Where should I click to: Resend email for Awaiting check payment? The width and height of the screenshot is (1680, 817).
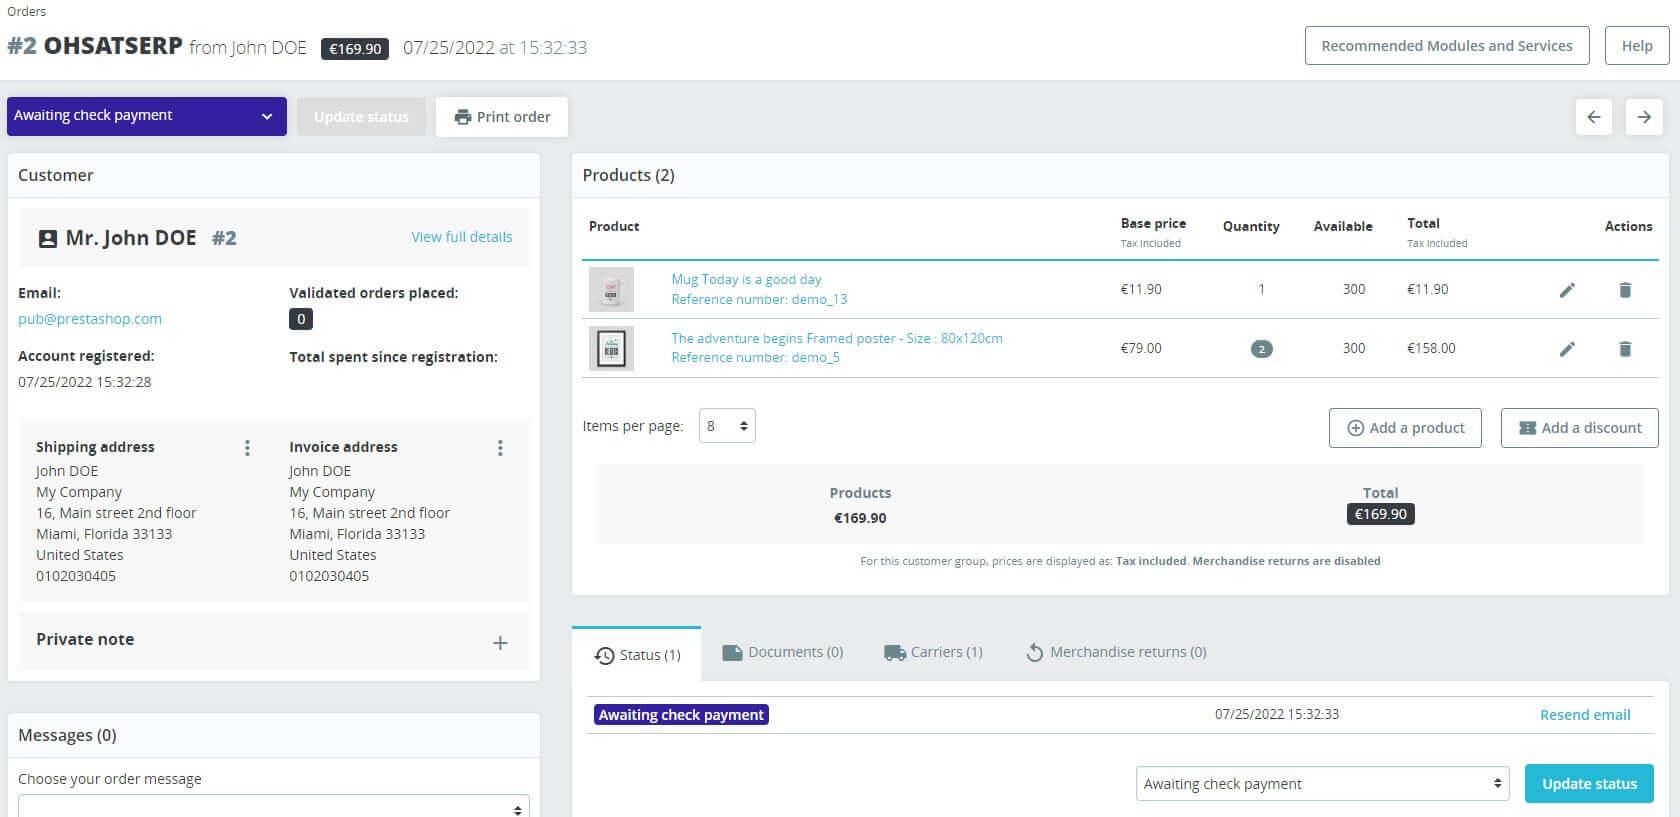click(1585, 715)
